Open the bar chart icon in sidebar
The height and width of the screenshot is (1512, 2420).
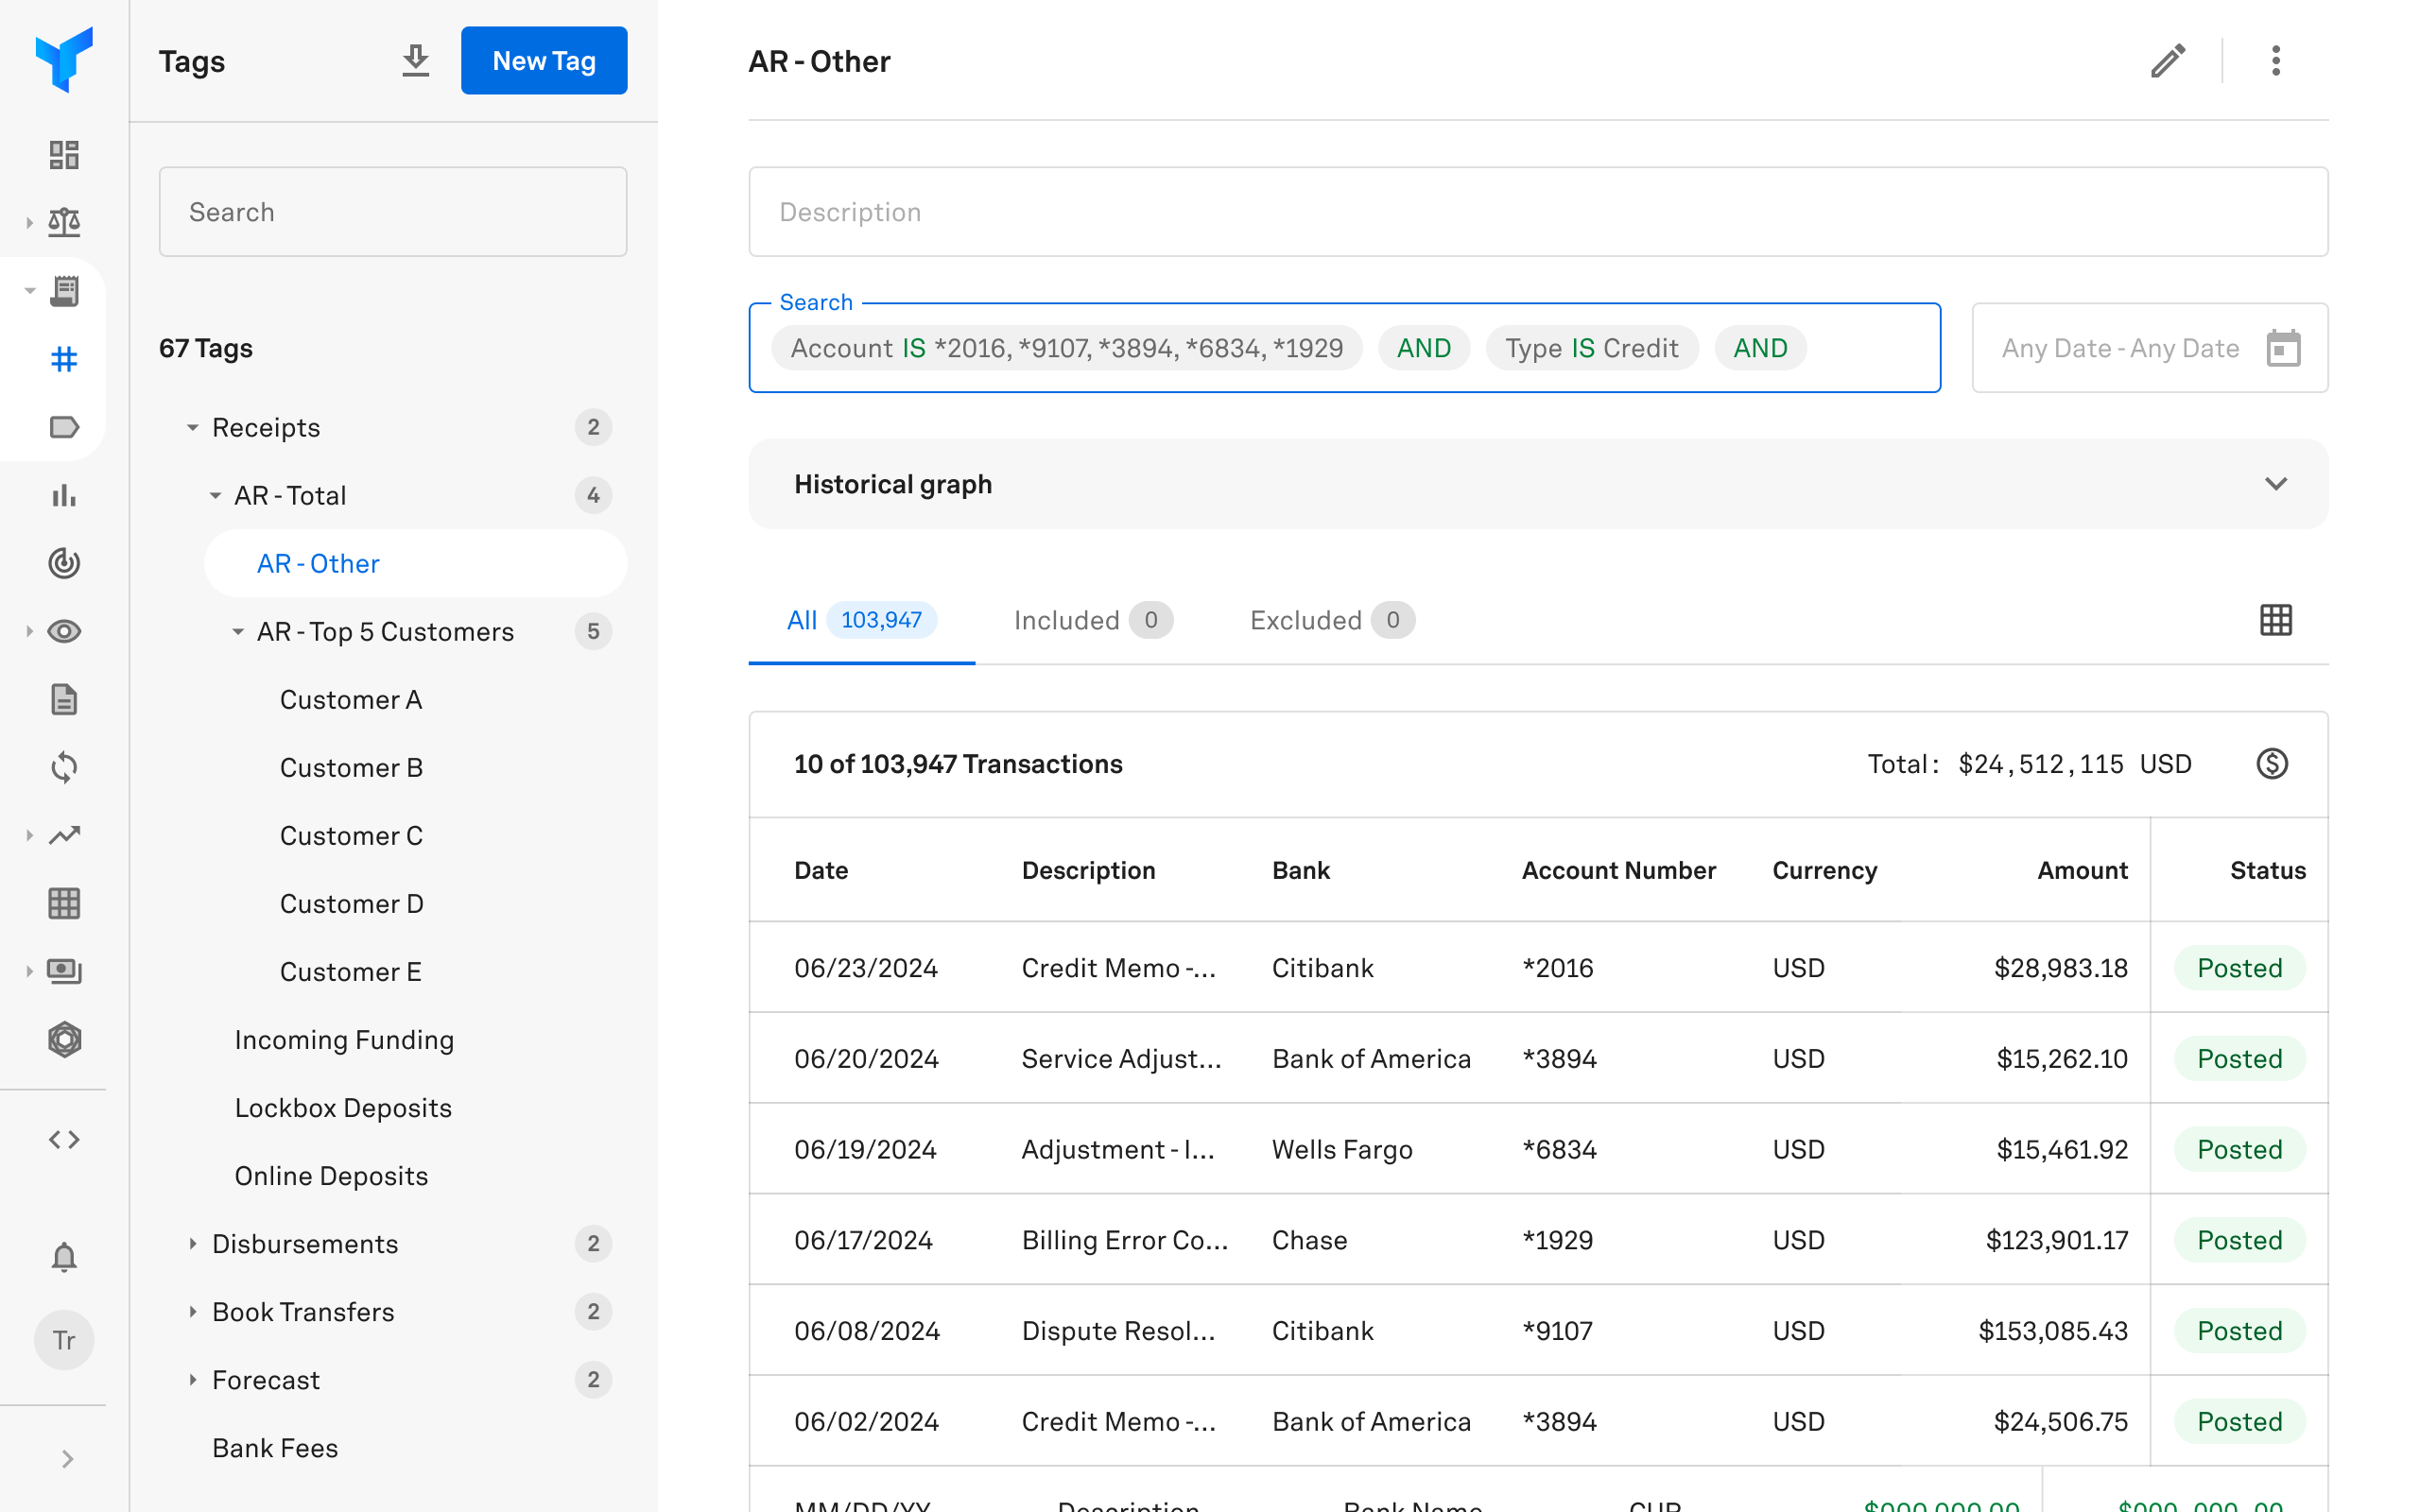pyautogui.click(x=64, y=495)
